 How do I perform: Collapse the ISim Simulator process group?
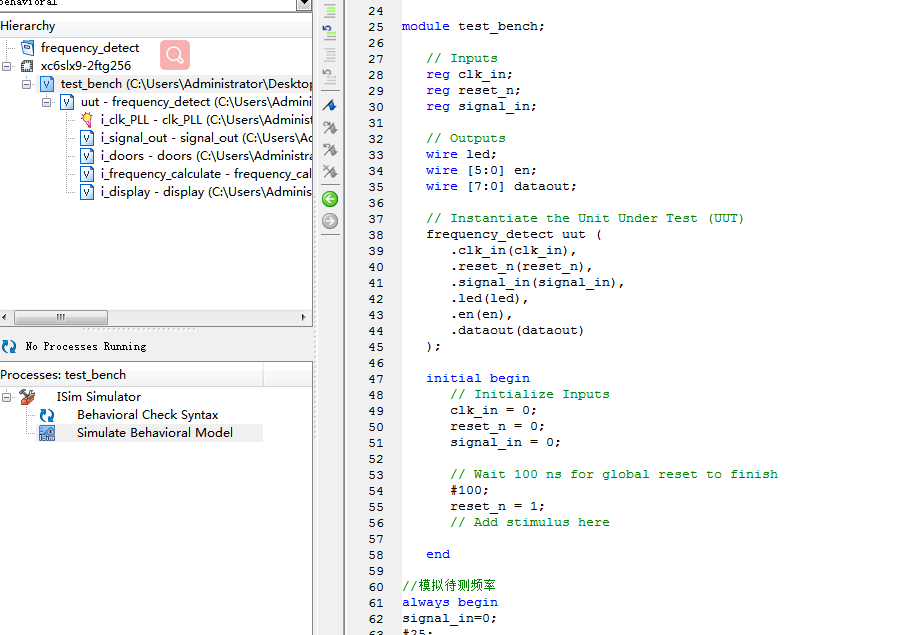[7, 397]
